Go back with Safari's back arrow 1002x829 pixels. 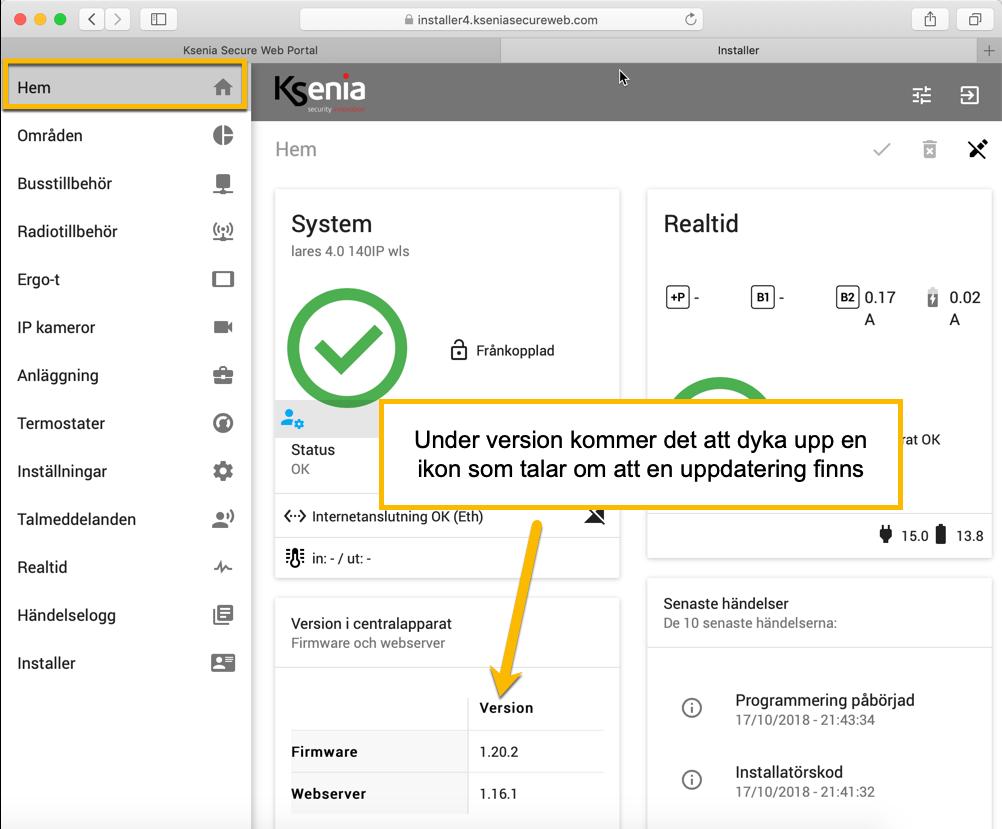coord(92,19)
